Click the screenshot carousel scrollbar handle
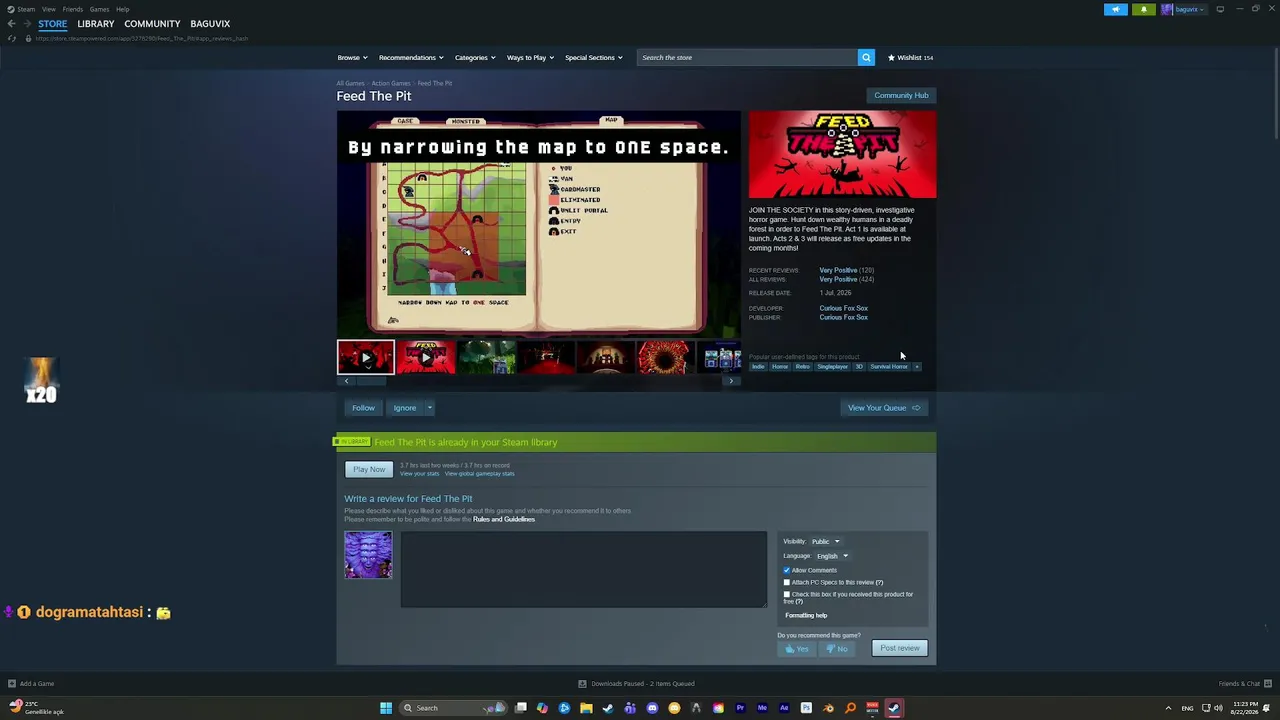 coord(370,381)
